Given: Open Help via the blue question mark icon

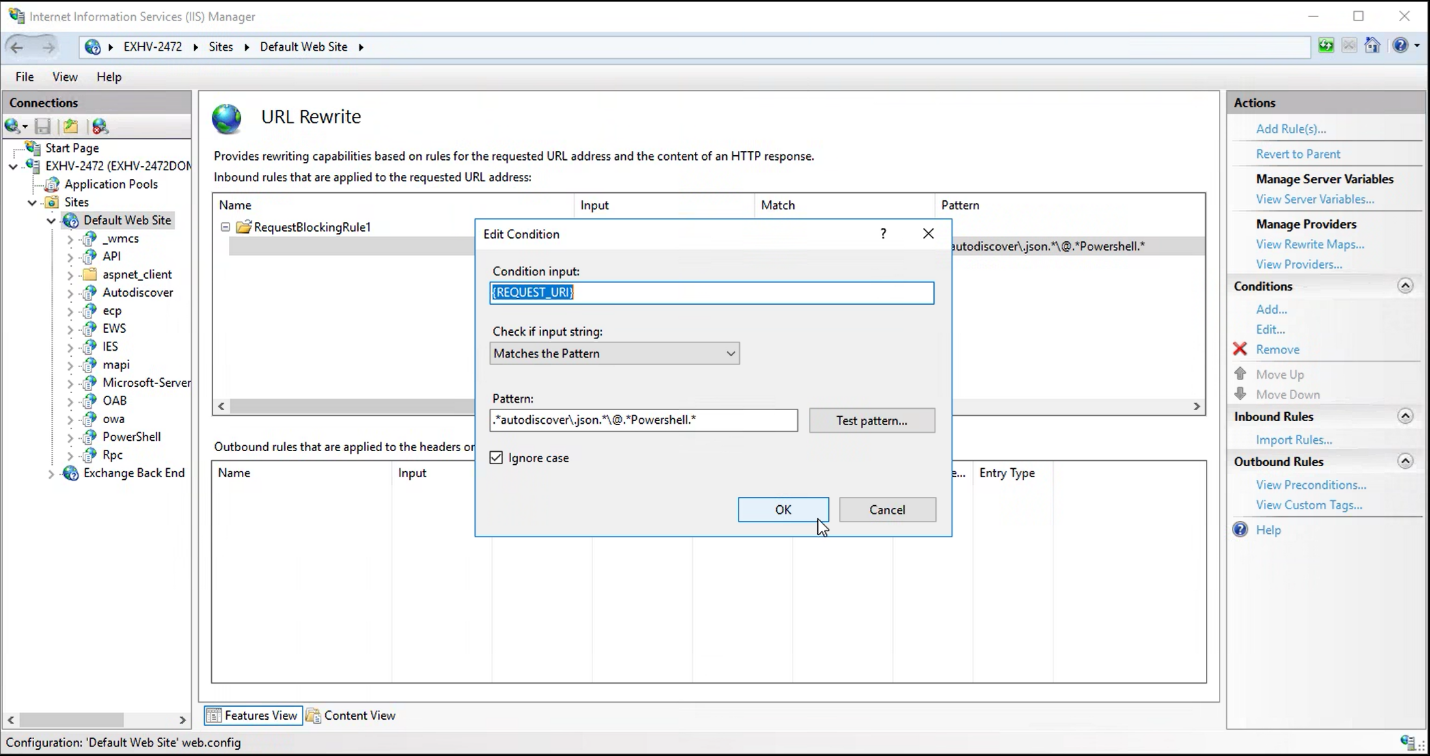Looking at the screenshot, I should click(x=1399, y=45).
